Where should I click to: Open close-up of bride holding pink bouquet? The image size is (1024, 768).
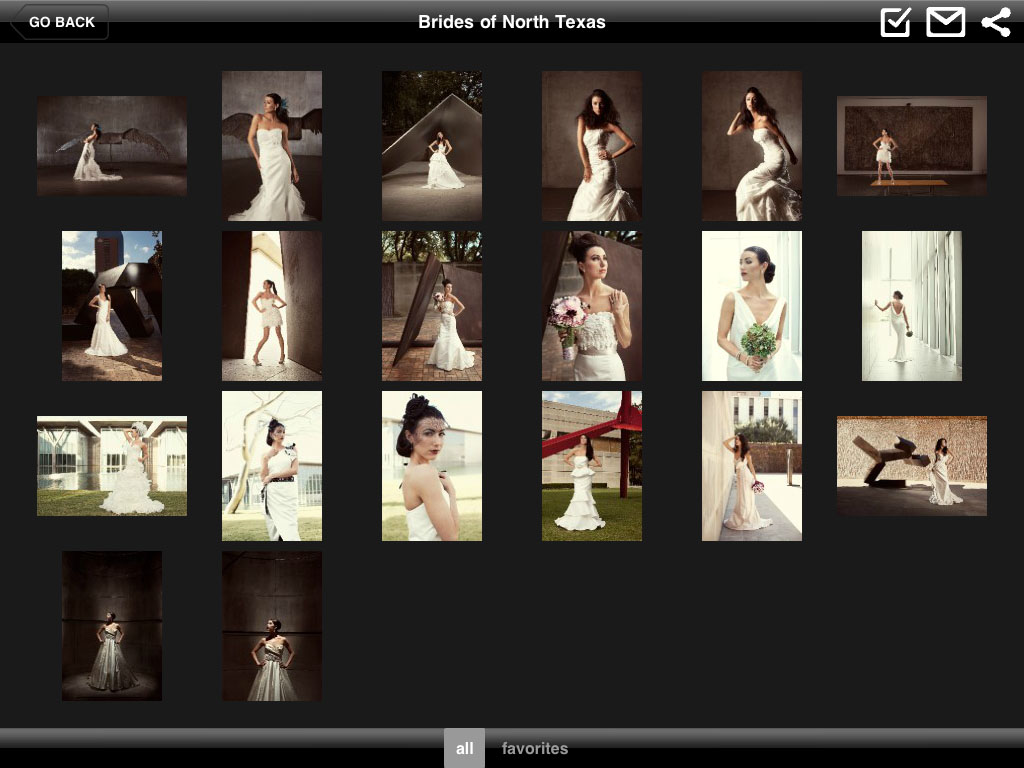(x=592, y=306)
